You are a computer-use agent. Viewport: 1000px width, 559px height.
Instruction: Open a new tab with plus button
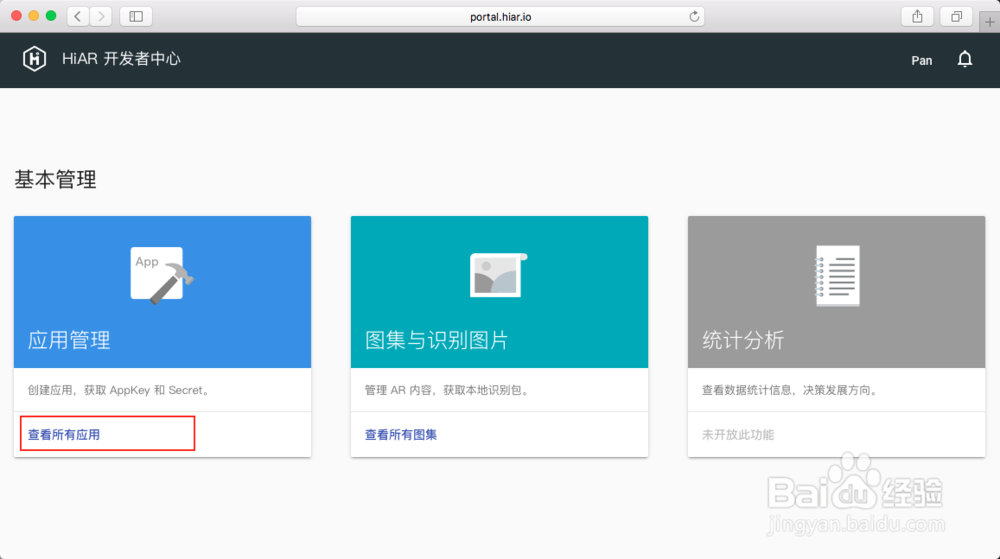(989, 22)
